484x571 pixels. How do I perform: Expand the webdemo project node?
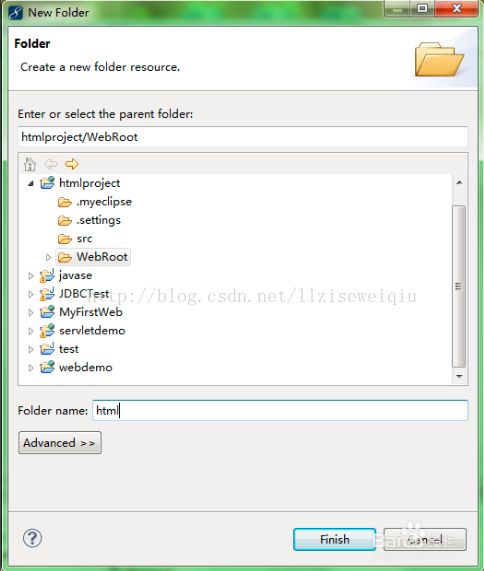(x=31, y=368)
